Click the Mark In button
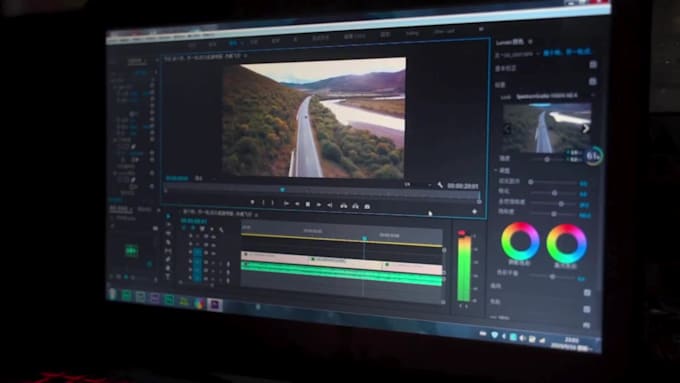The height and width of the screenshot is (383, 680). (x=263, y=203)
